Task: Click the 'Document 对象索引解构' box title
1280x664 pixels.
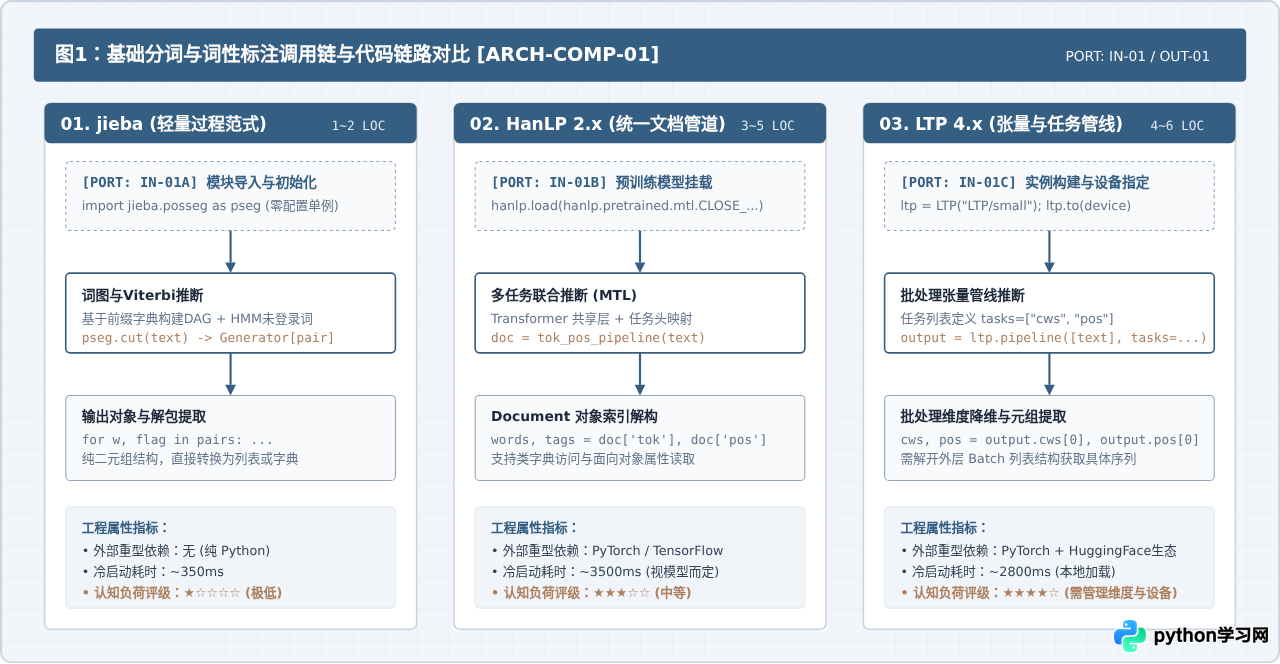Action: 574,417
